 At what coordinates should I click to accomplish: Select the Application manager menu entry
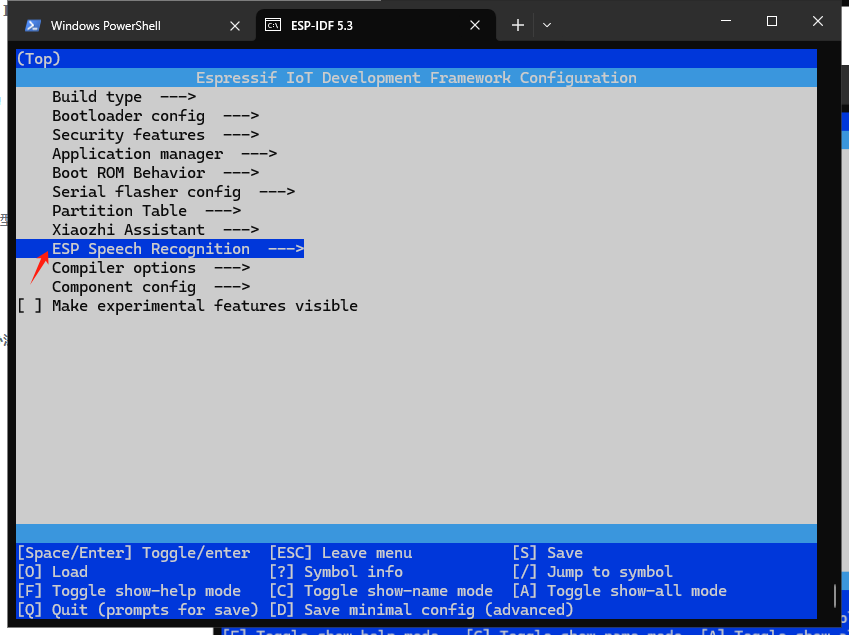(x=137, y=154)
